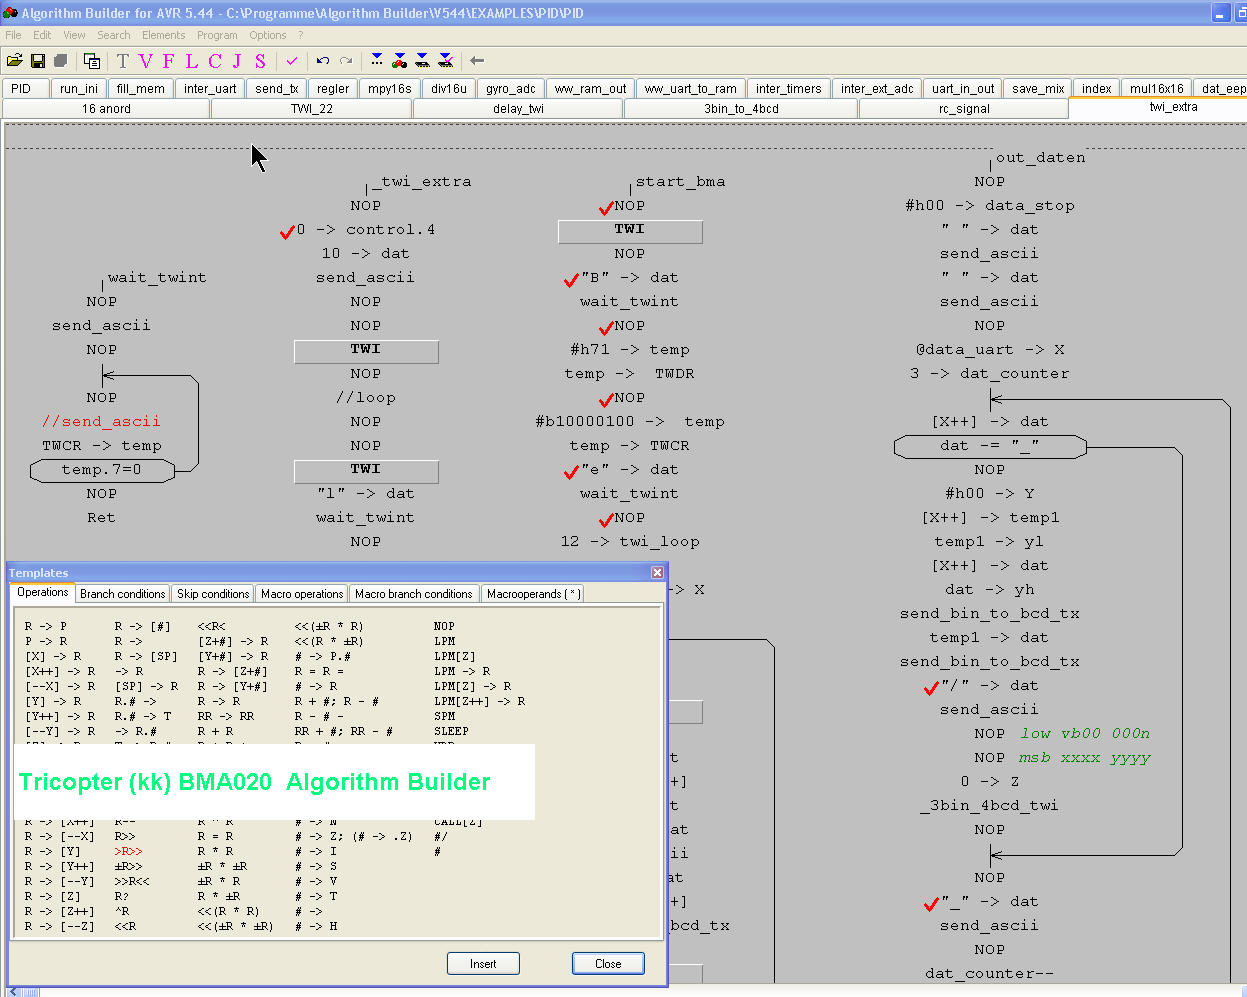The width and height of the screenshot is (1247, 997).
Task: Open Macro branch conditions tab in Templates
Action: [413, 593]
